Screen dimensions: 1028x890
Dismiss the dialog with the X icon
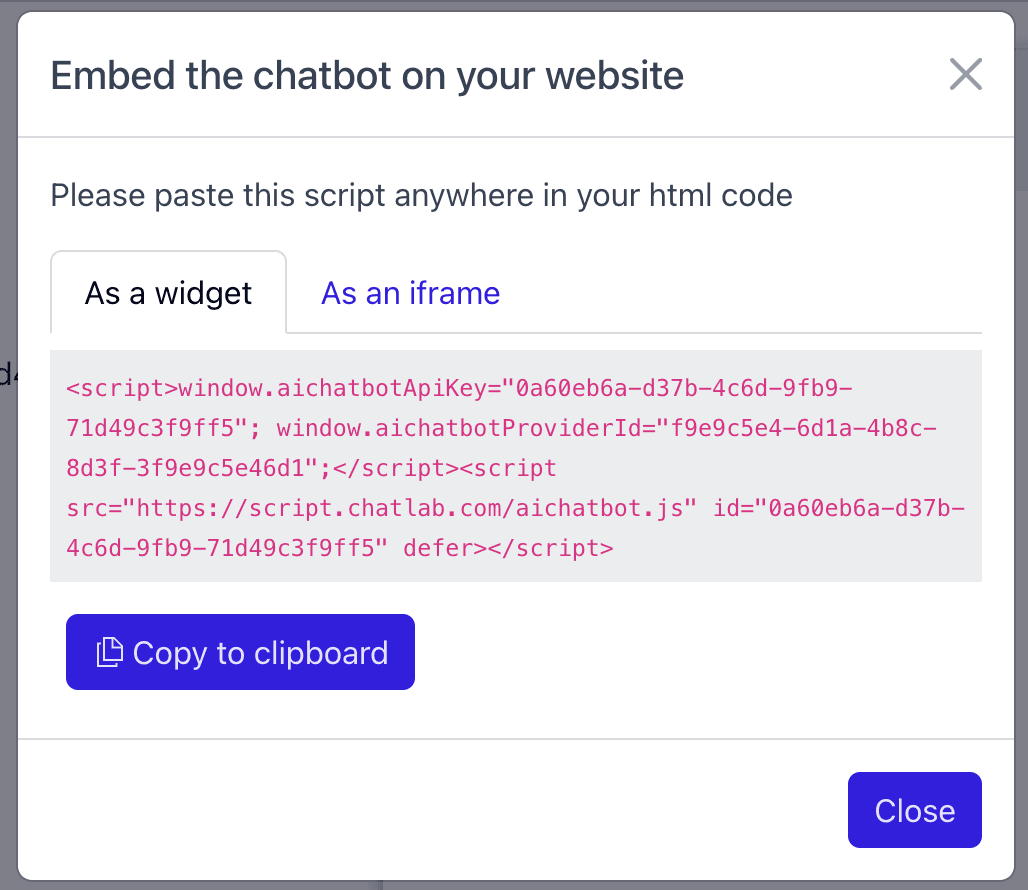click(965, 74)
